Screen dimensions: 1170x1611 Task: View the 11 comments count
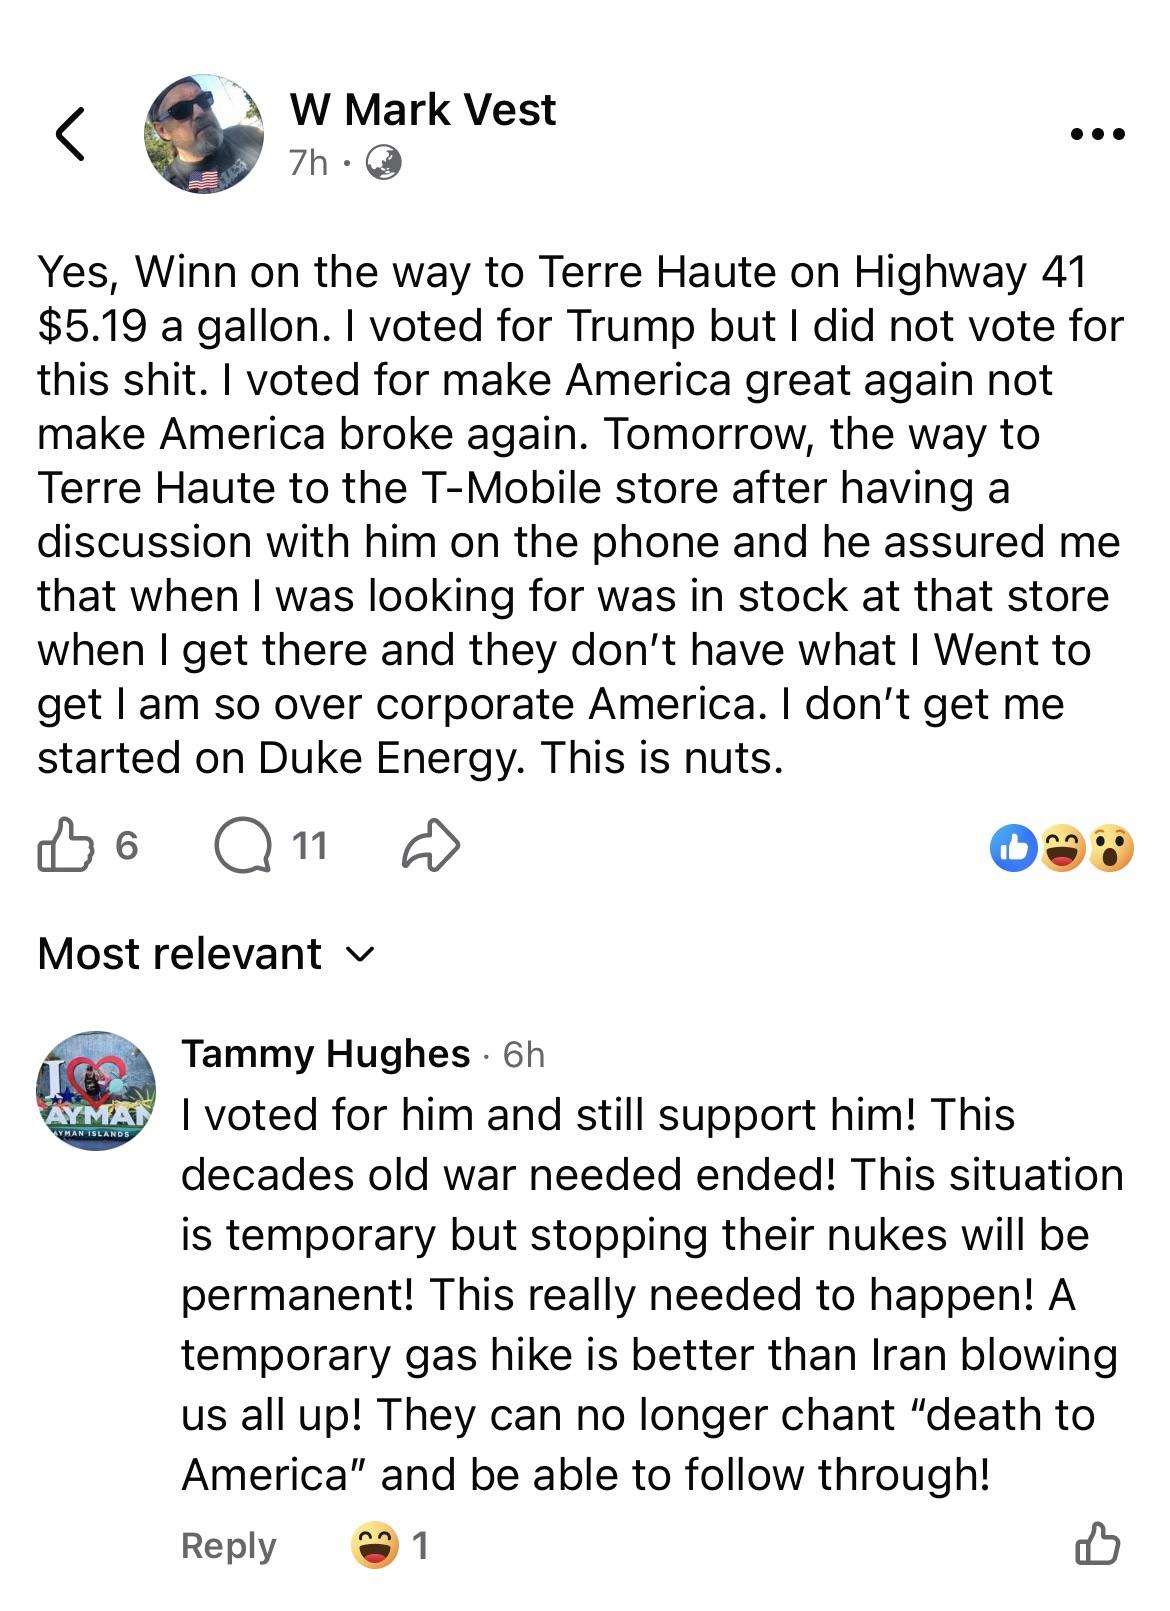coord(310,846)
